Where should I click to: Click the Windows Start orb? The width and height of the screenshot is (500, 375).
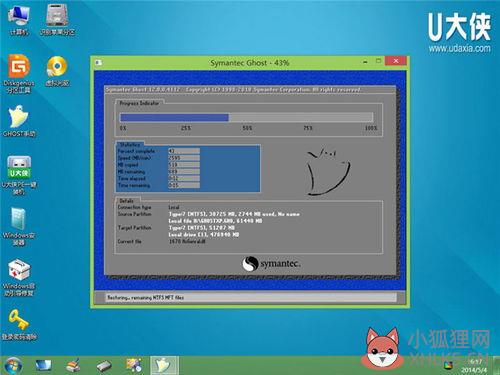[x=13, y=365]
